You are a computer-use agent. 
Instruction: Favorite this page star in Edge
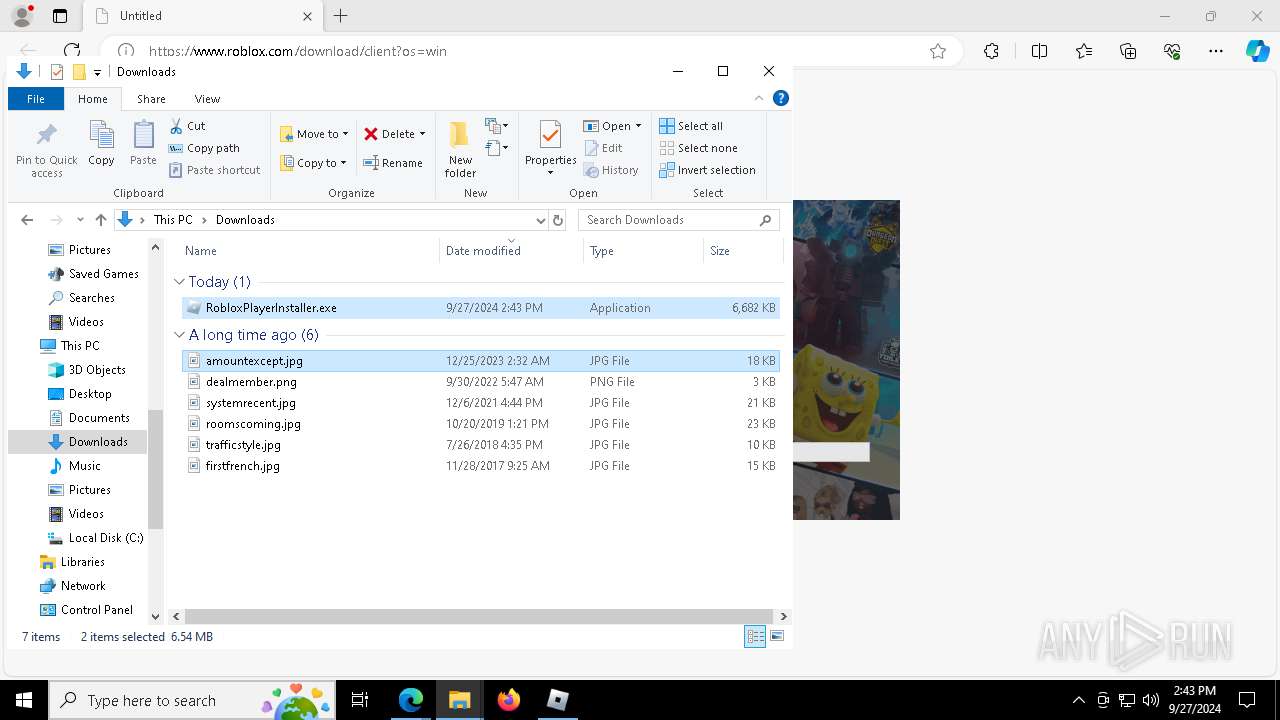pyautogui.click(x=938, y=51)
